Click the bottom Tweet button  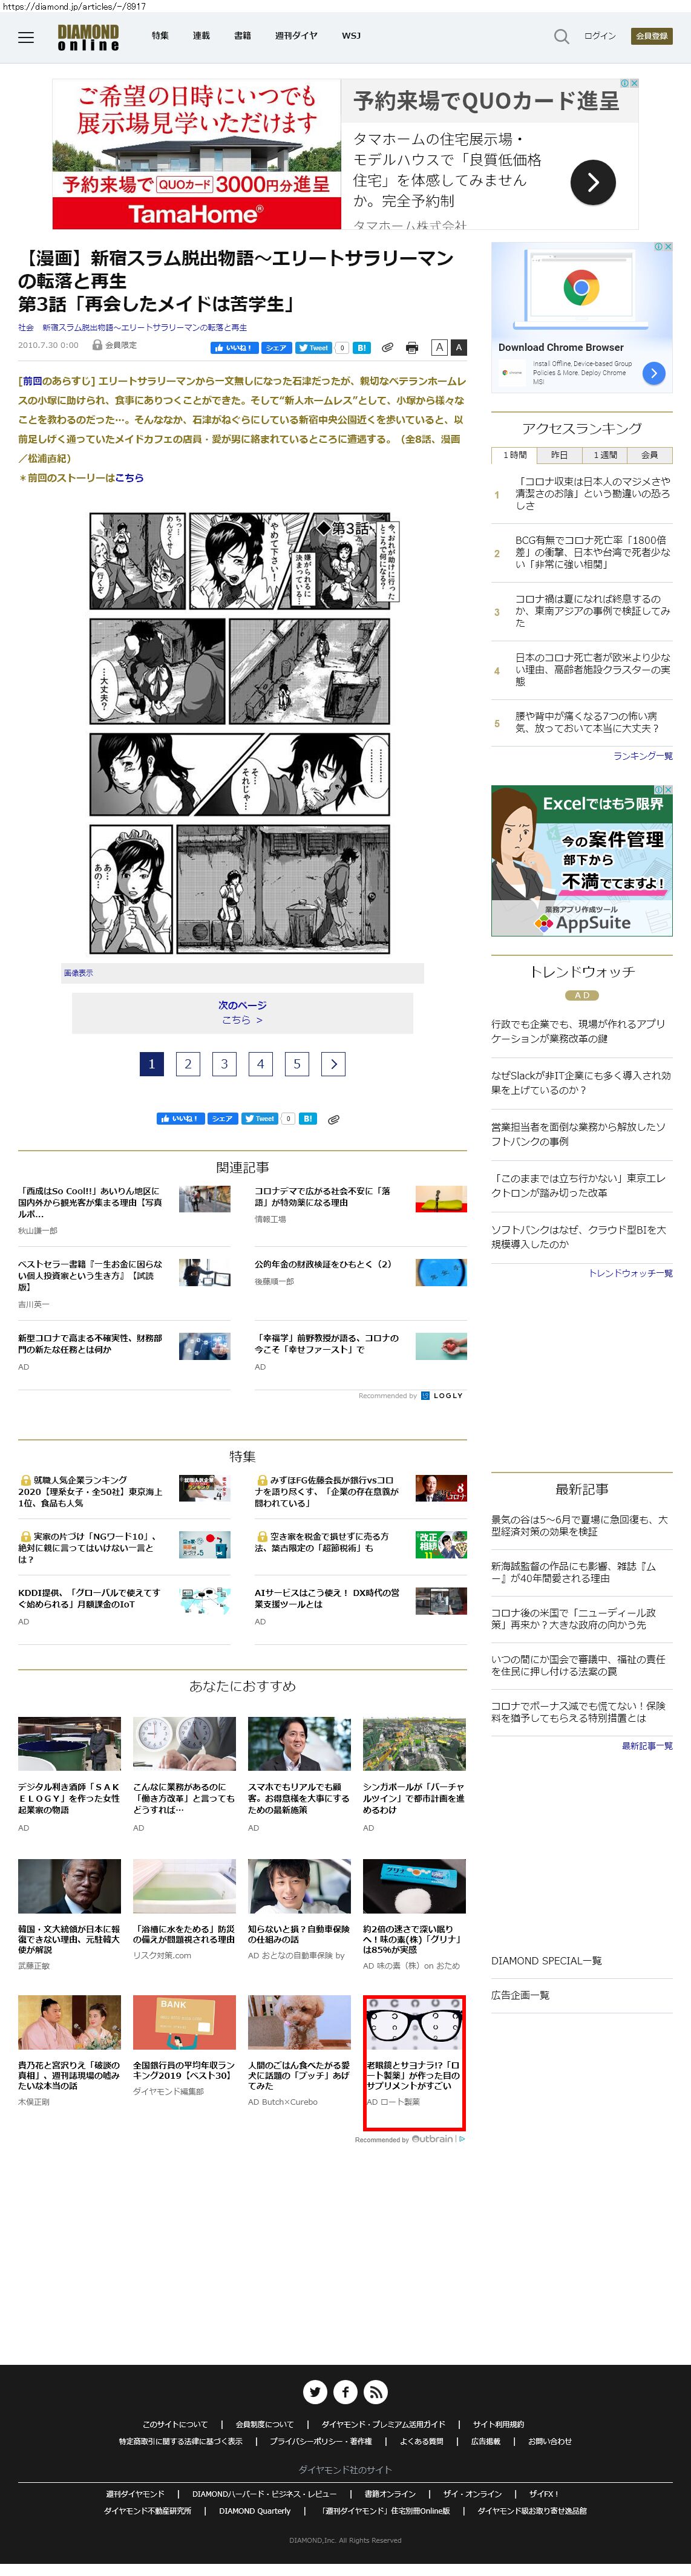(x=260, y=1118)
